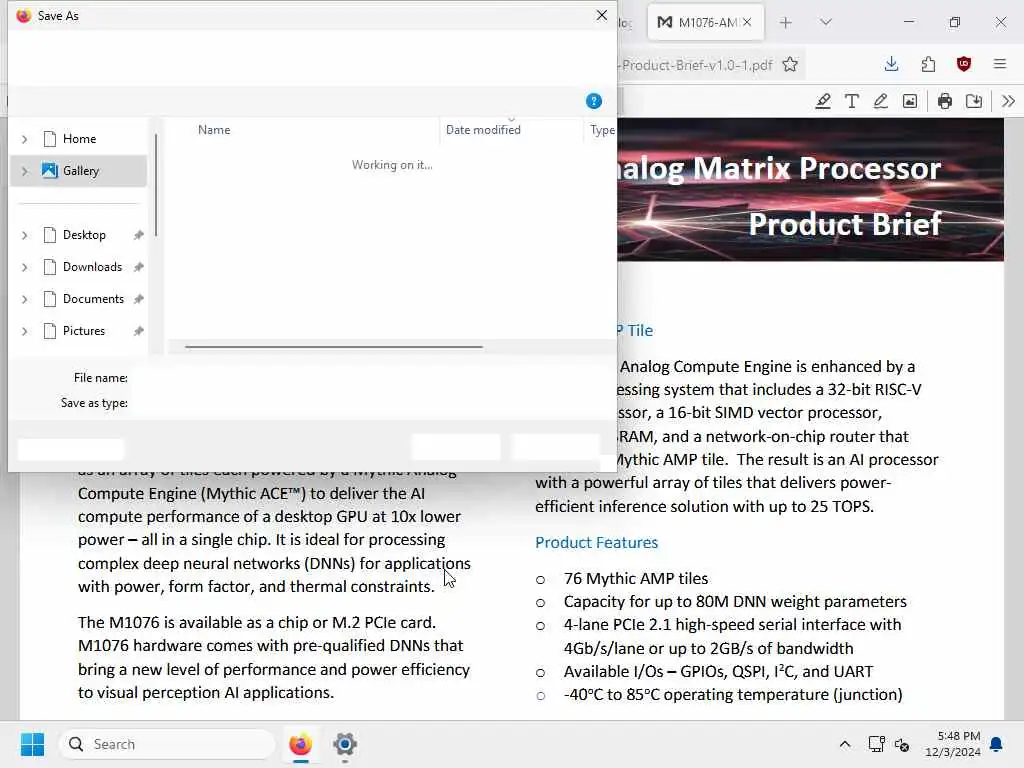Click the Downloads pin icon
1024x768 pixels.
click(138, 267)
